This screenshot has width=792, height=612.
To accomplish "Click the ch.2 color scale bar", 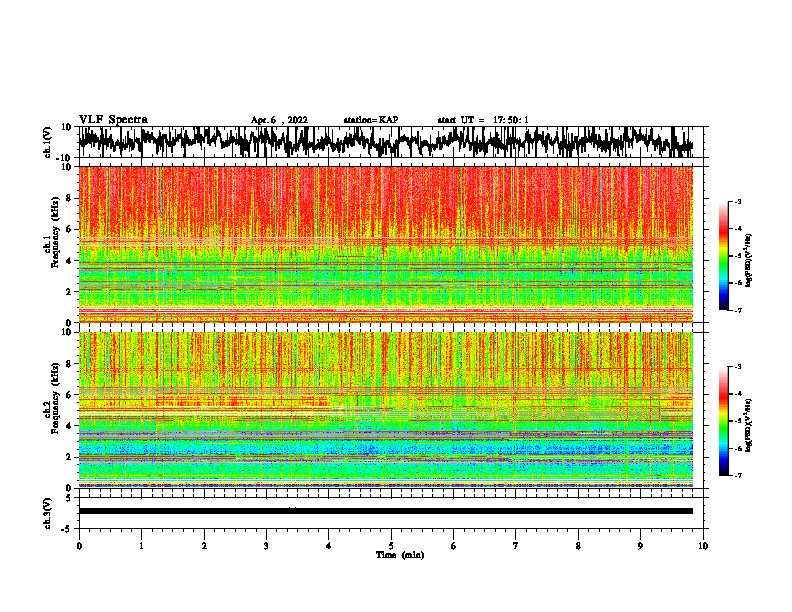I will (723, 421).
